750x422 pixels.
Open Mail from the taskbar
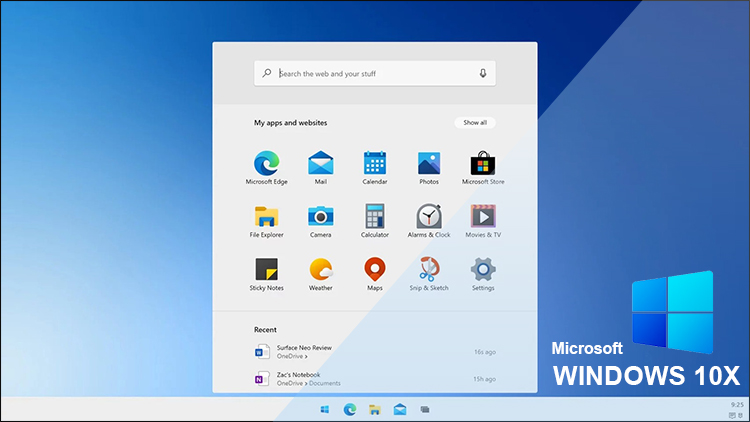tap(400, 410)
